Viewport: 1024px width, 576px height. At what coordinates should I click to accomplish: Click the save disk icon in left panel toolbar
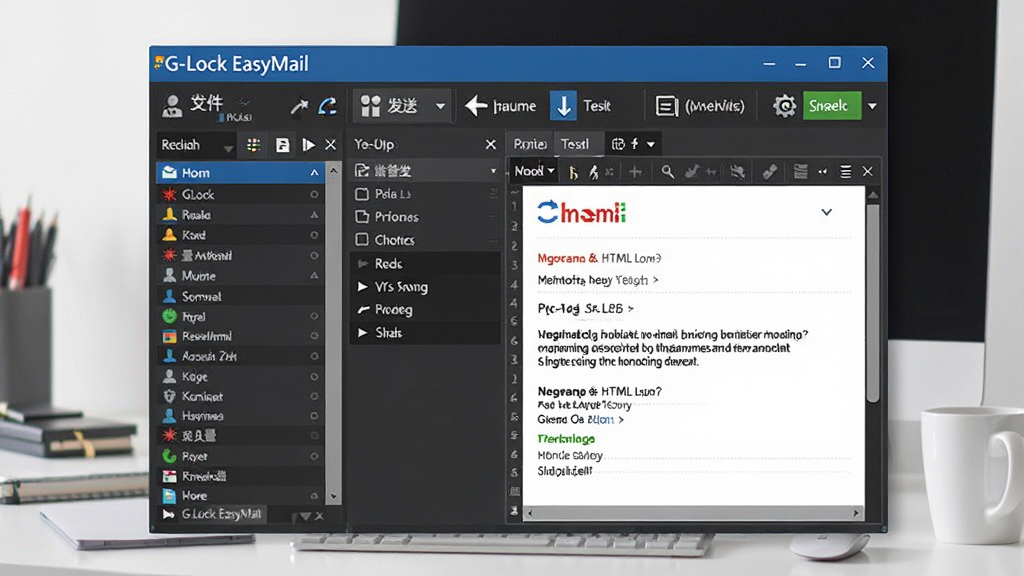(282, 145)
